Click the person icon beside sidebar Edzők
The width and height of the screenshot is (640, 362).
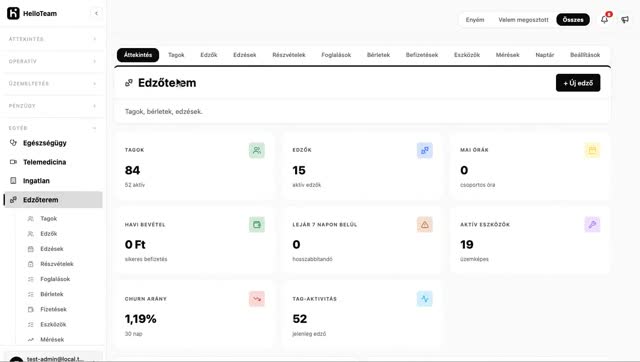pos(31,234)
